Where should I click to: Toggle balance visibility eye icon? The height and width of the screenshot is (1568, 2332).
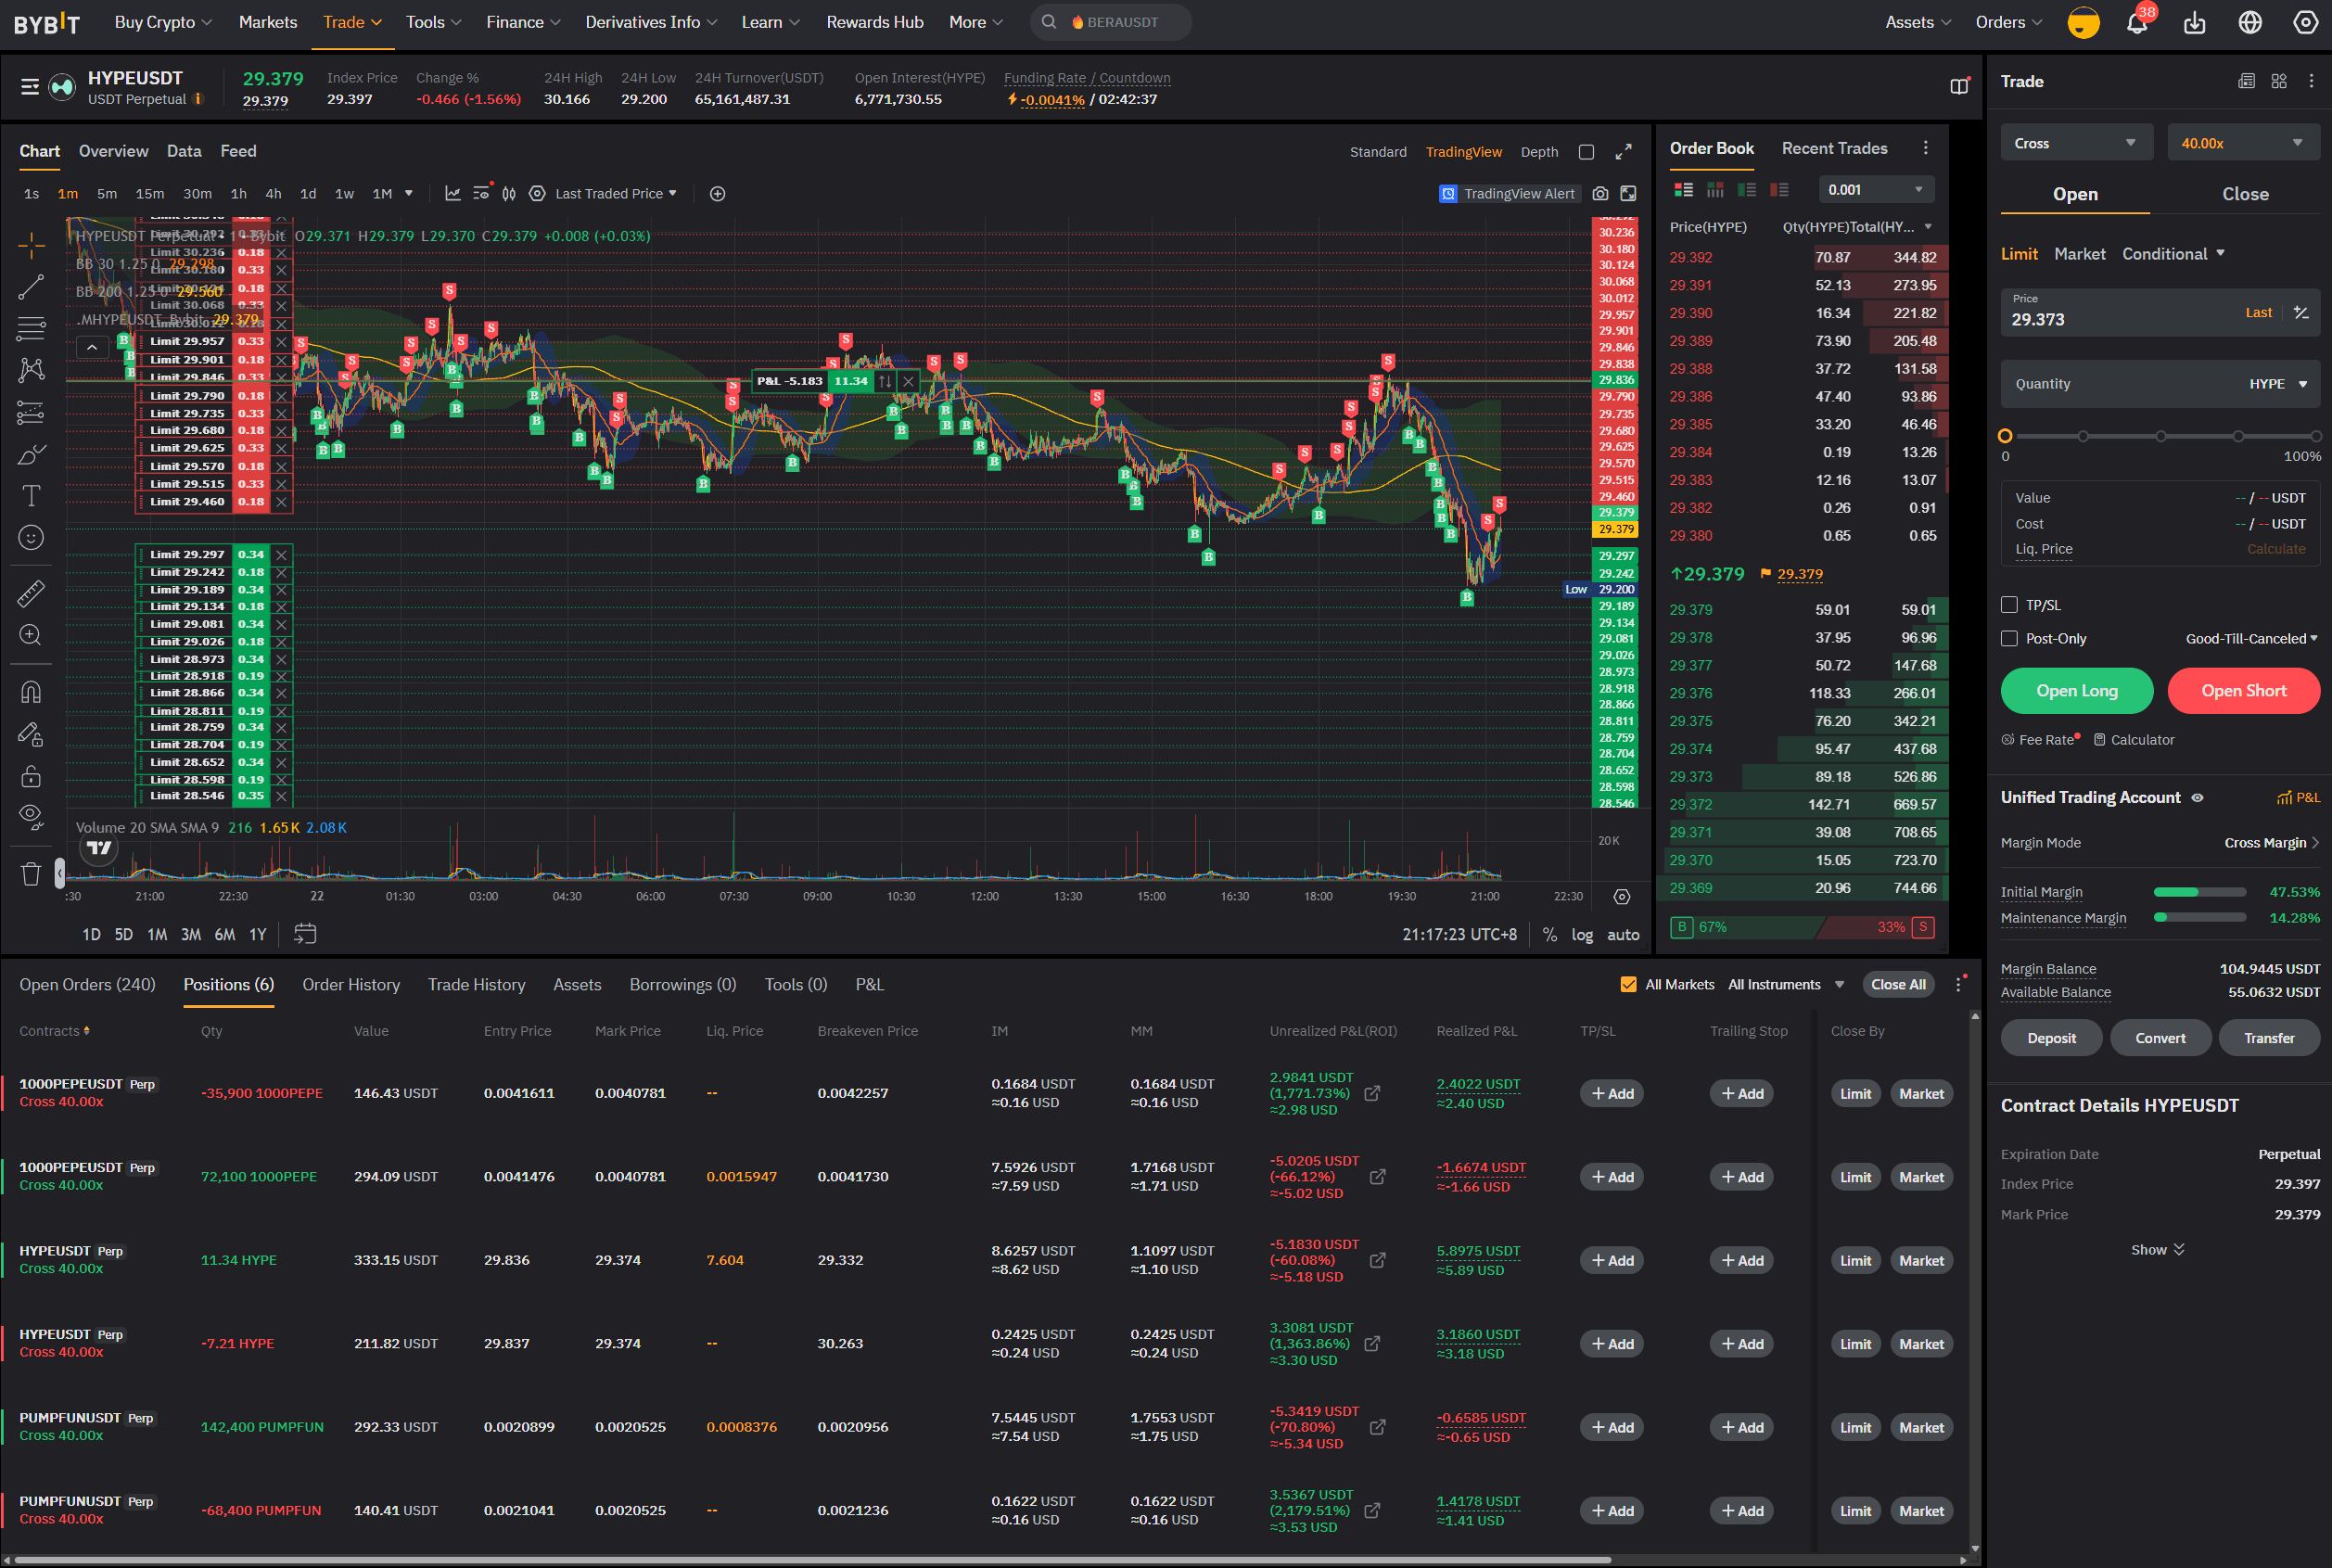(x=2197, y=798)
